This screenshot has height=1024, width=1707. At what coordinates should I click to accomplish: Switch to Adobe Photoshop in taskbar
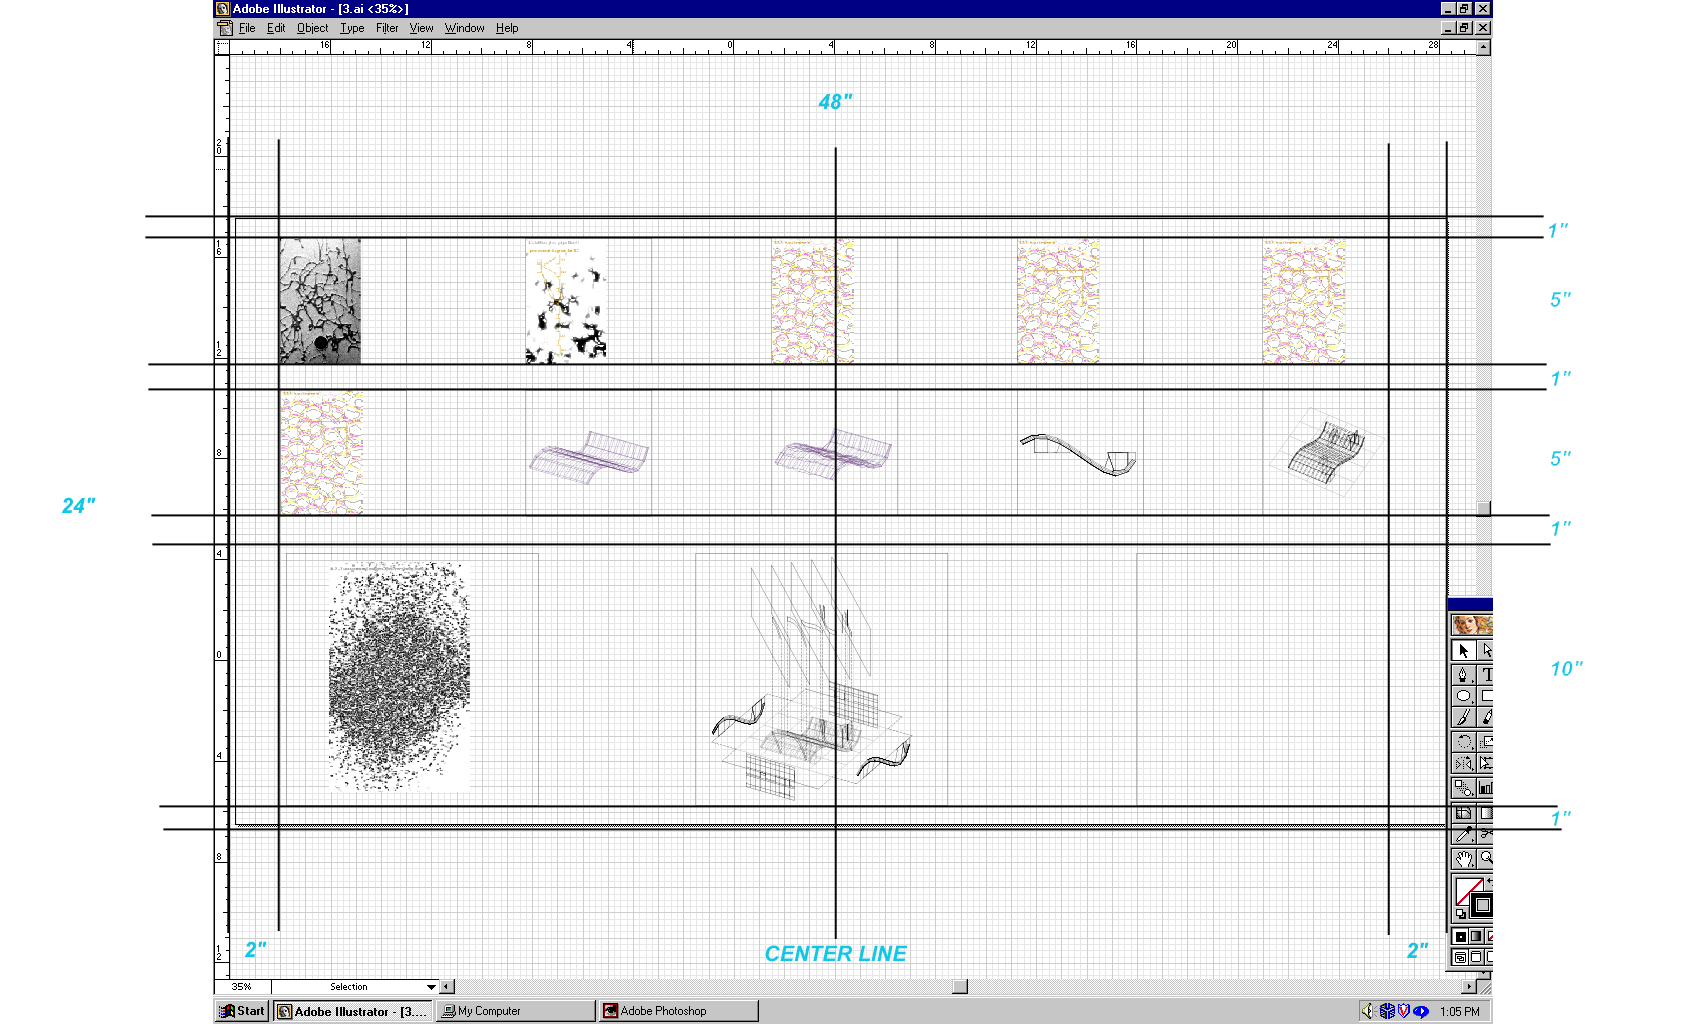click(x=677, y=1011)
